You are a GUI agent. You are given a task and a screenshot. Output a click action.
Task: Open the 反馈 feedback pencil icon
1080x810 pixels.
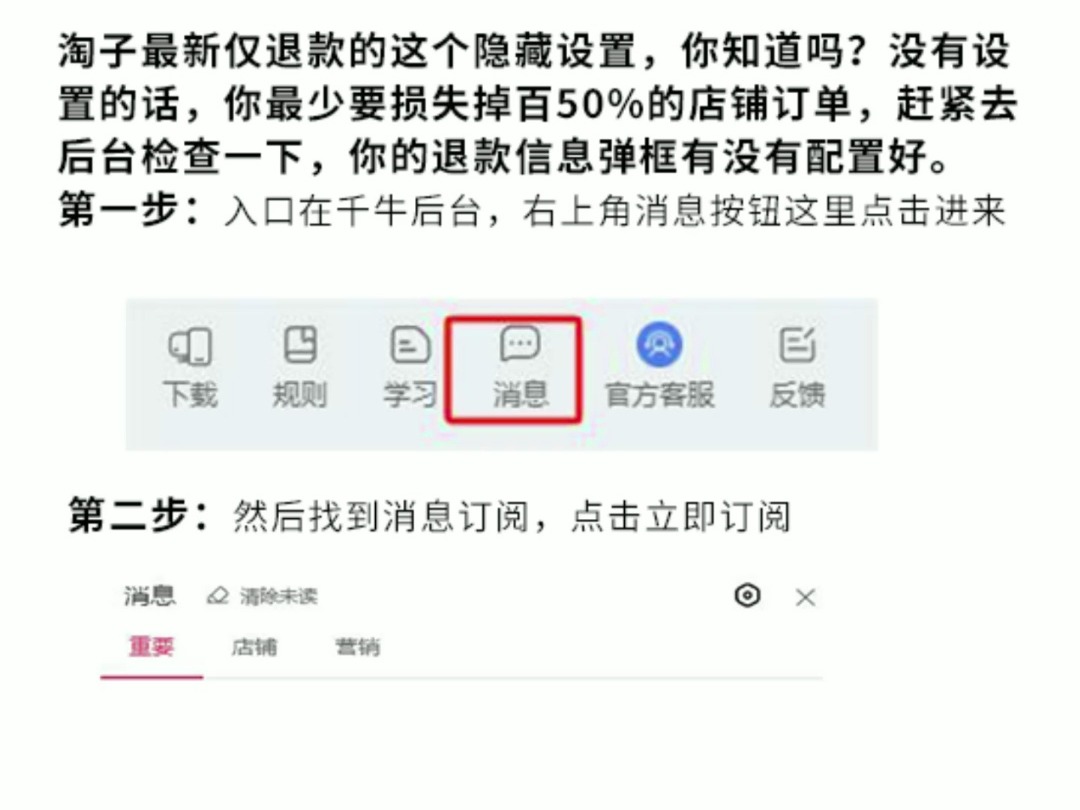(x=797, y=344)
